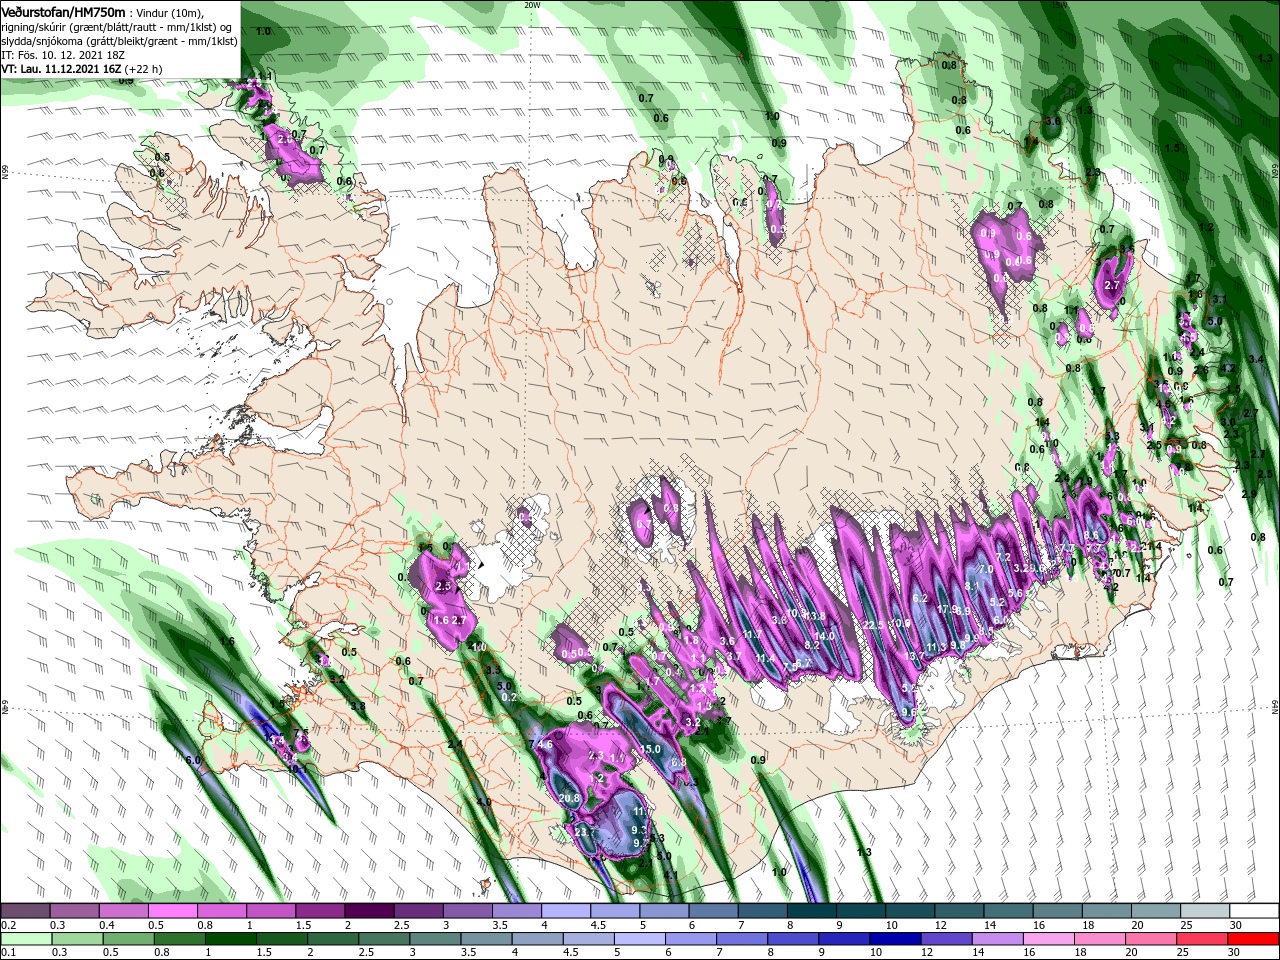Click the white 30+ swatch in top legend row
The image size is (1280, 960).
click(x=1254, y=911)
